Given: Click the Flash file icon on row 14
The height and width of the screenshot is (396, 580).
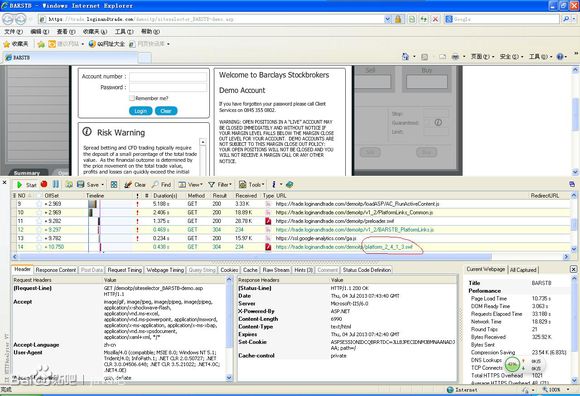Looking at the screenshot, I should pos(268,247).
